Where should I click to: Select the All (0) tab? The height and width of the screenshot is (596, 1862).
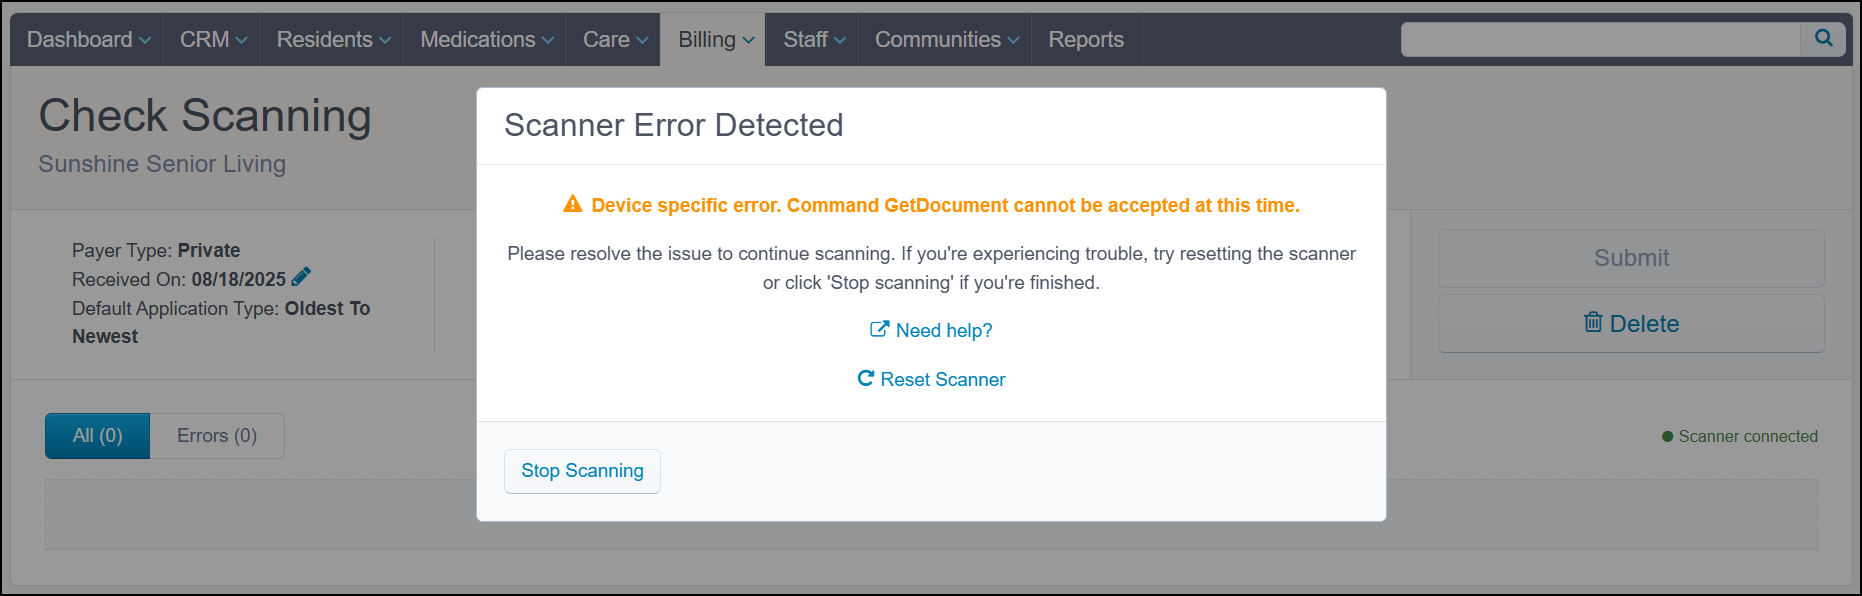[x=96, y=435]
